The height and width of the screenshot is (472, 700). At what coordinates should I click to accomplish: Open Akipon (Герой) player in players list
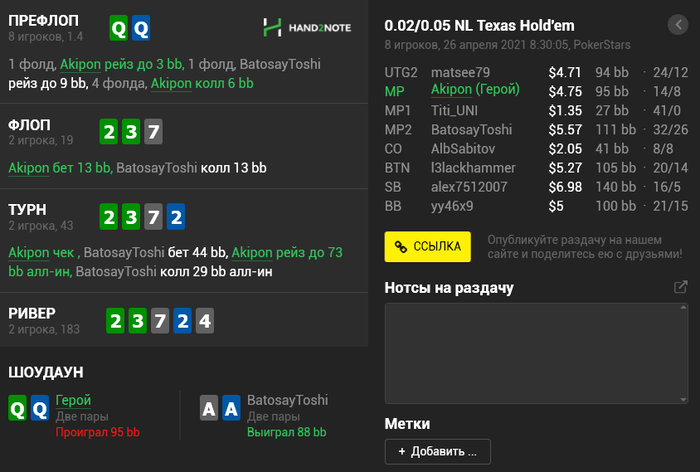point(475,90)
